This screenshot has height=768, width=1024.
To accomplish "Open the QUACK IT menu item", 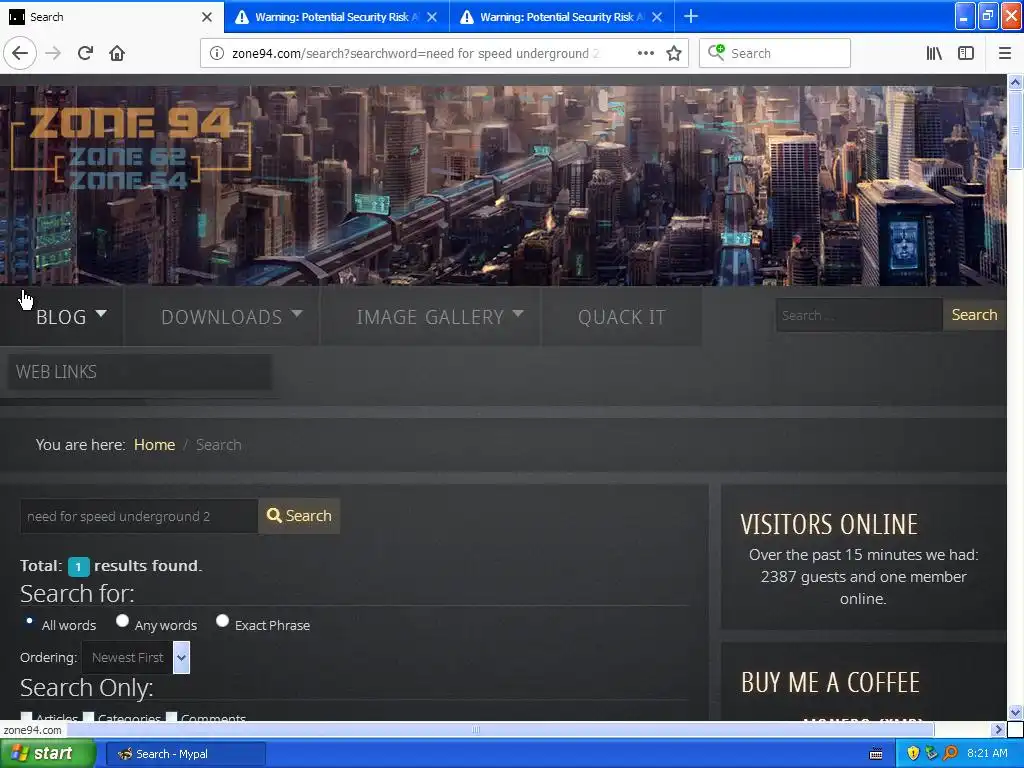I will tap(622, 317).
